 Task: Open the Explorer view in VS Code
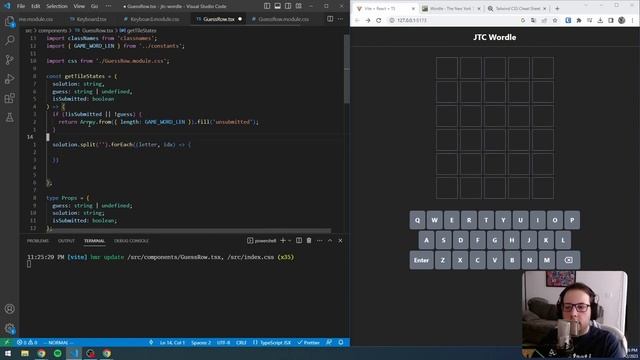click(9, 21)
